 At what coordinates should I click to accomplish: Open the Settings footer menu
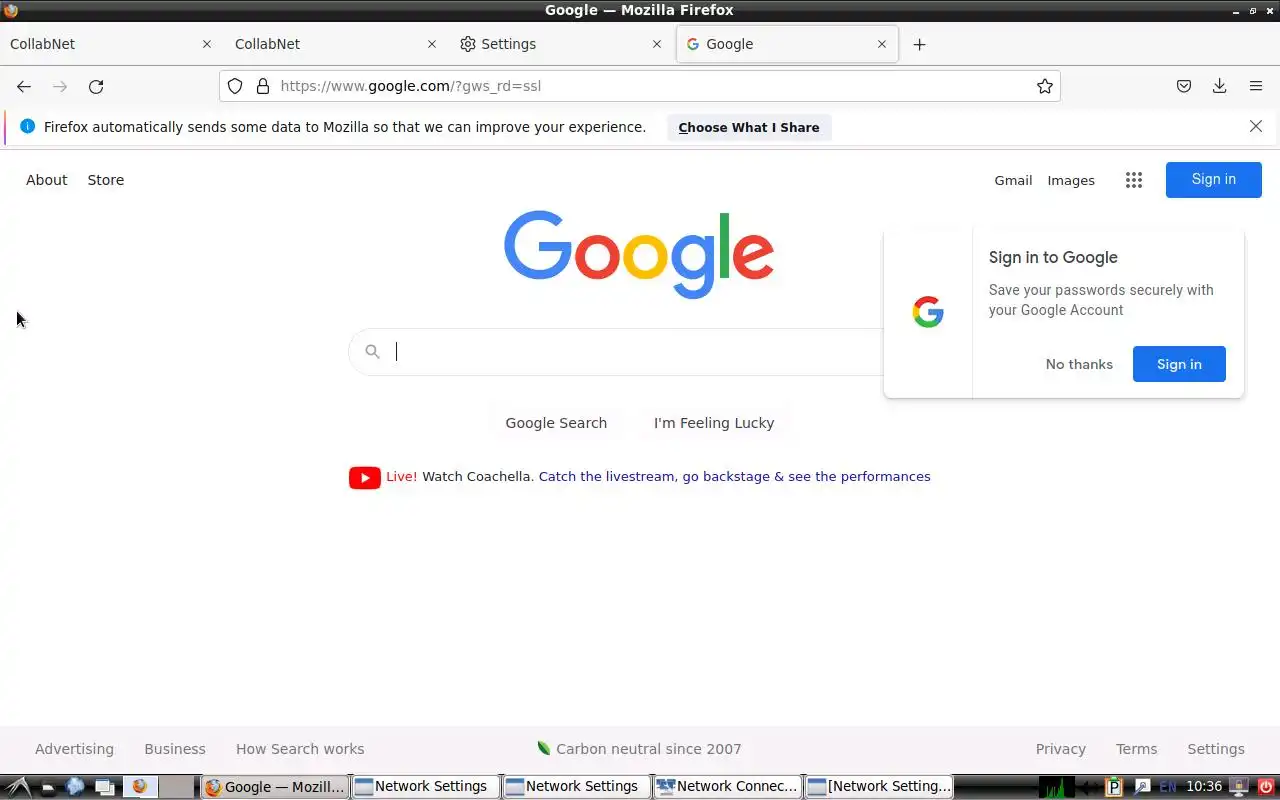tap(1216, 749)
